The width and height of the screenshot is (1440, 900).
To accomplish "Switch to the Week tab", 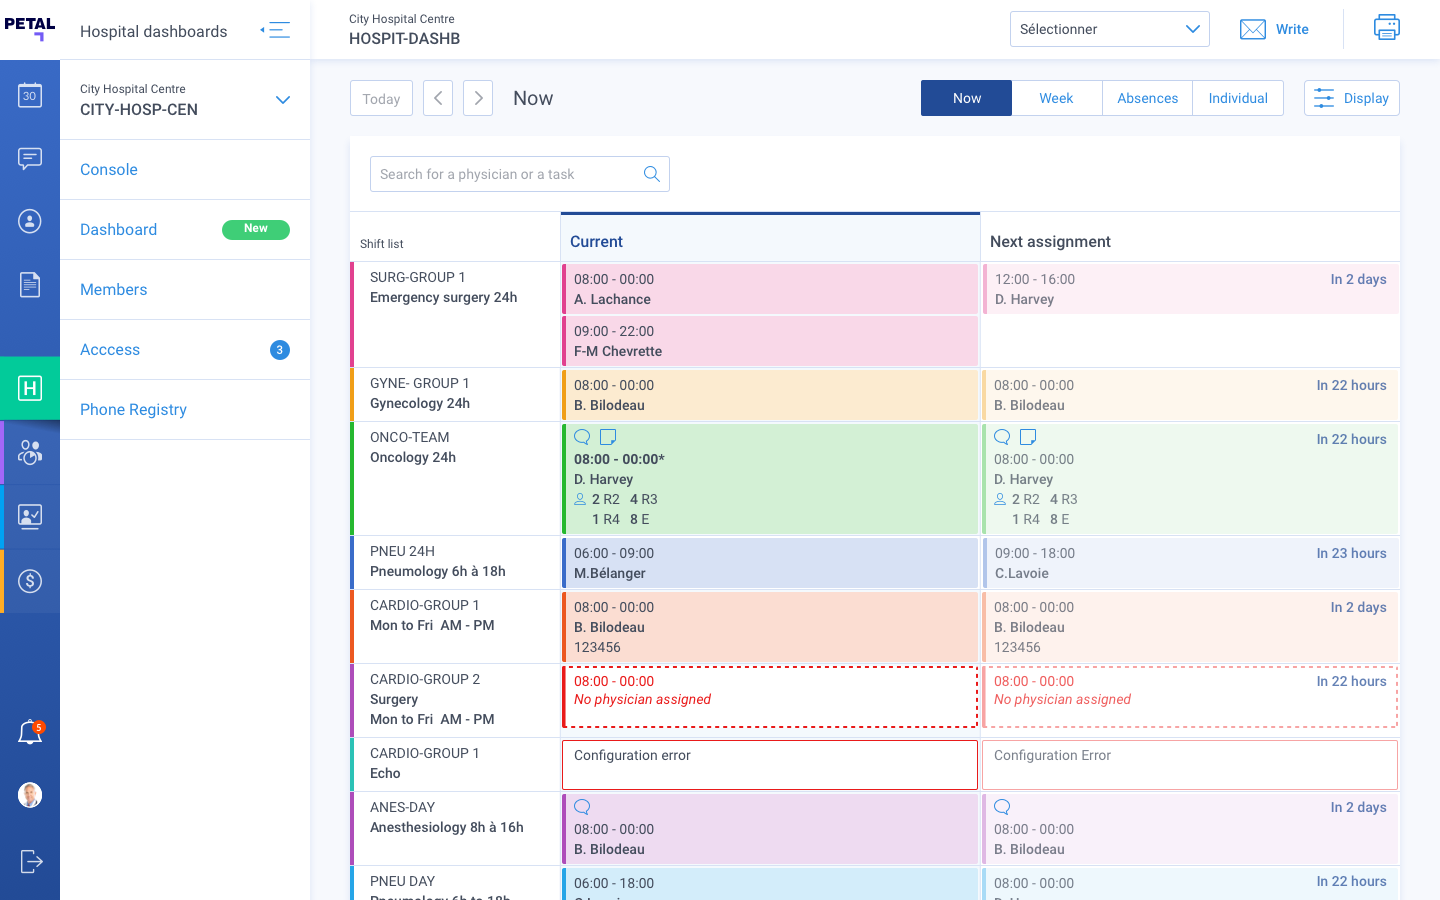I will (x=1056, y=98).
